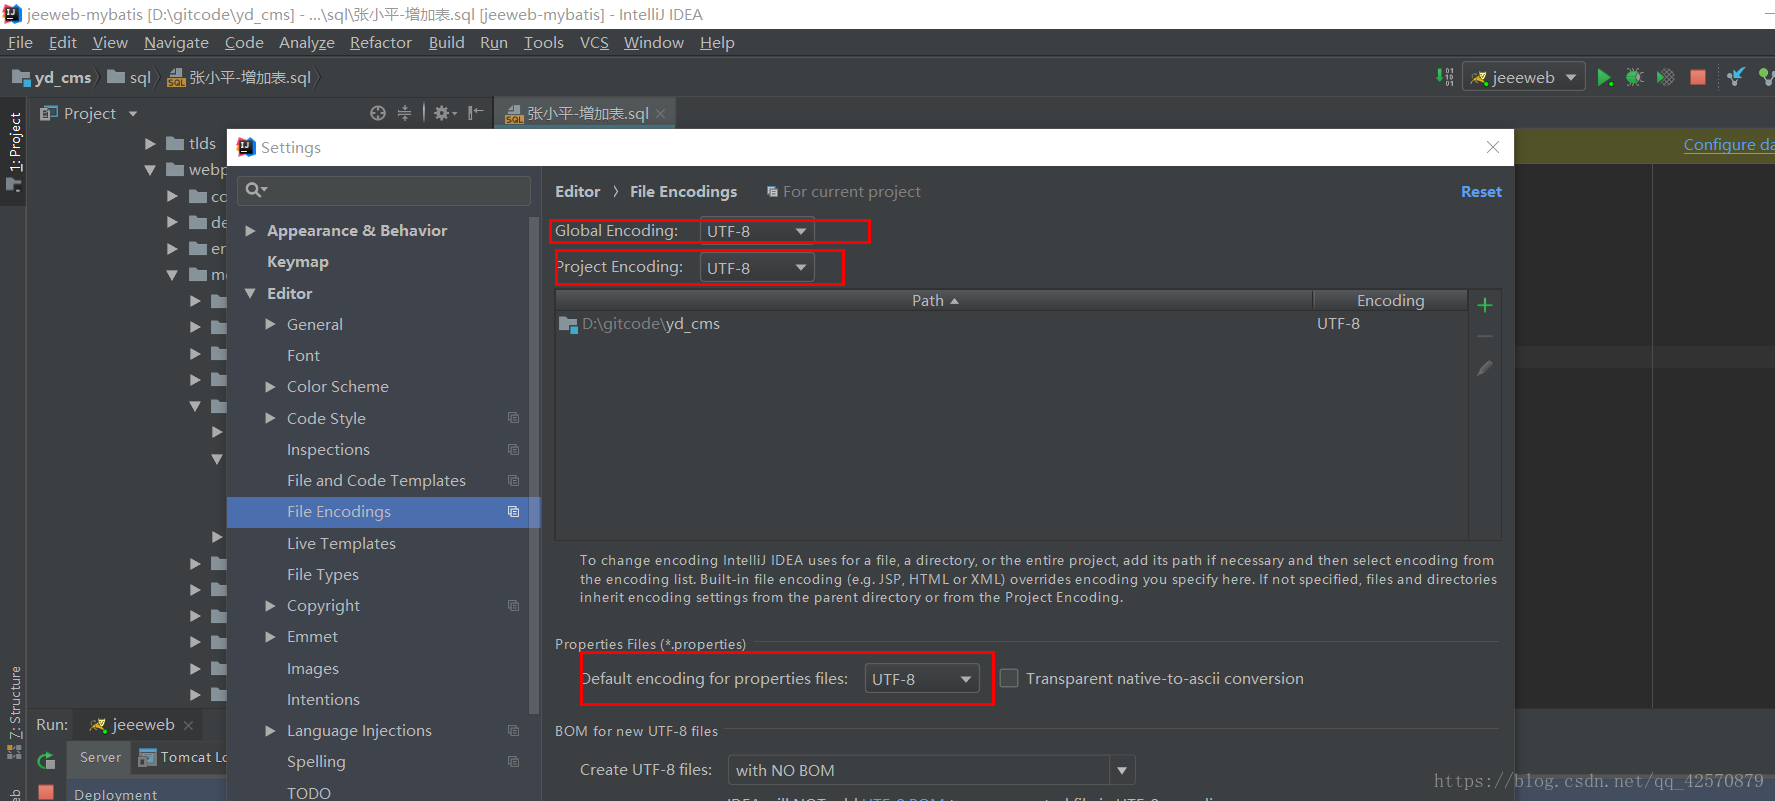Hide the Project tool window
This screenshot has width=1775, height=801.
(476, 113)
